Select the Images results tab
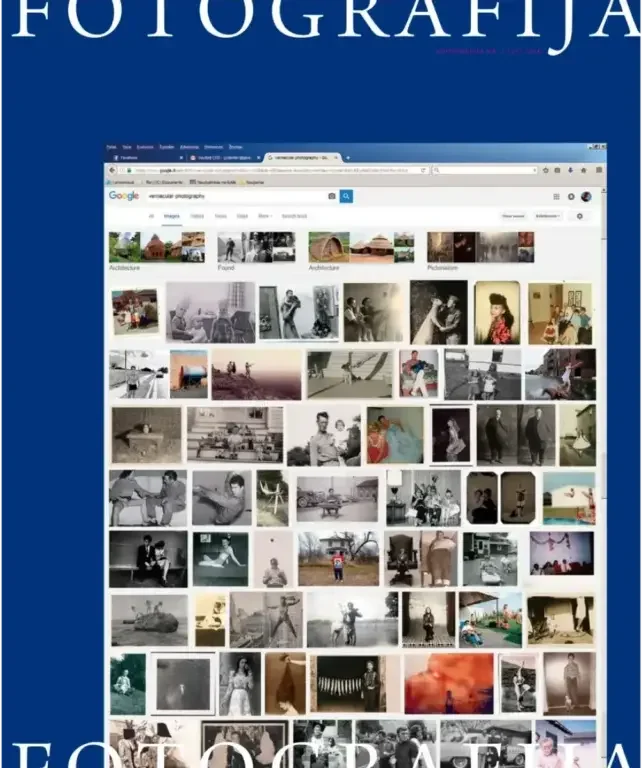Screen dimensions: 642x768 point(171,216)
